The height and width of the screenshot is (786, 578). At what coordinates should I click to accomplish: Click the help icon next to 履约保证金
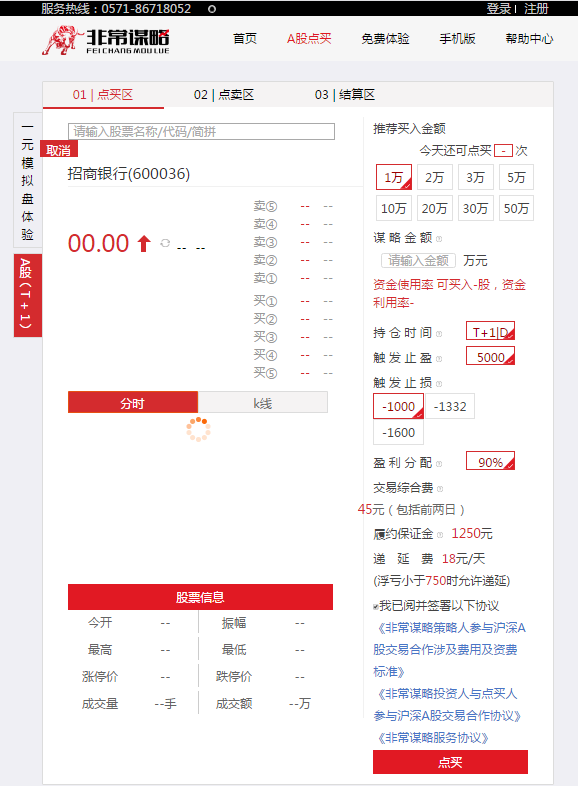(x=440, y=535)
